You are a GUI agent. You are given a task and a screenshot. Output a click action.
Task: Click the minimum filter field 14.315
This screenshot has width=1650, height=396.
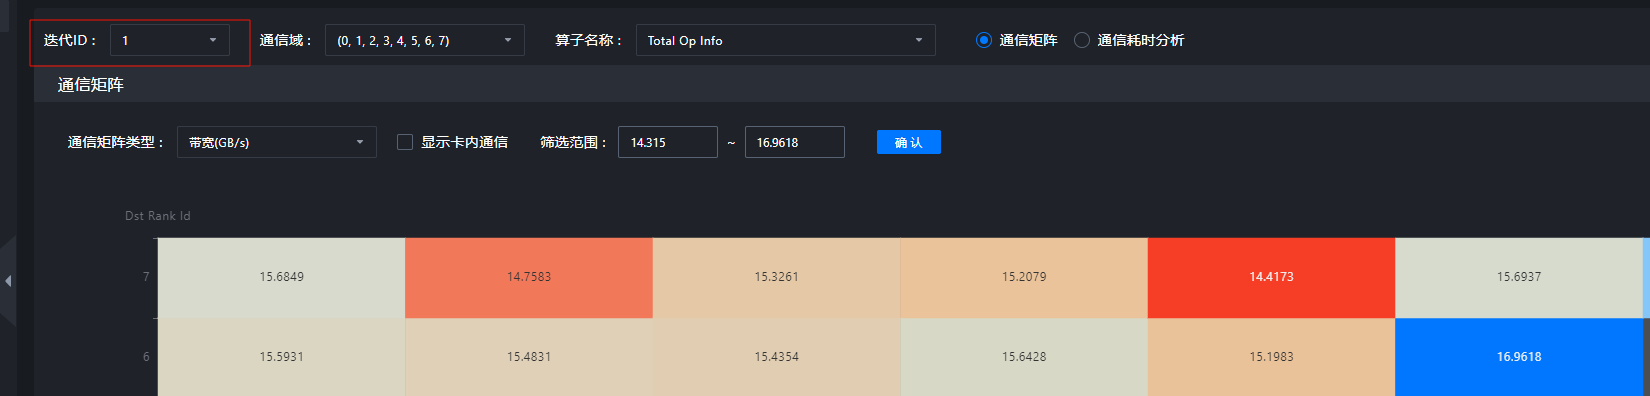(x=667, y=142)
